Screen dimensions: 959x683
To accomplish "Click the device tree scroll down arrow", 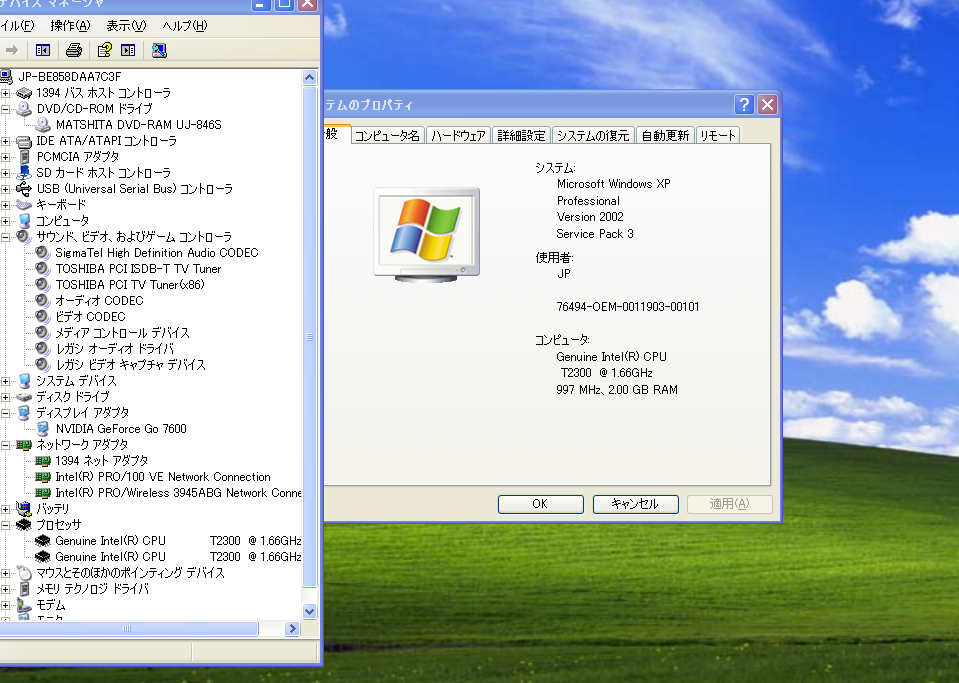I will (309, 611).
